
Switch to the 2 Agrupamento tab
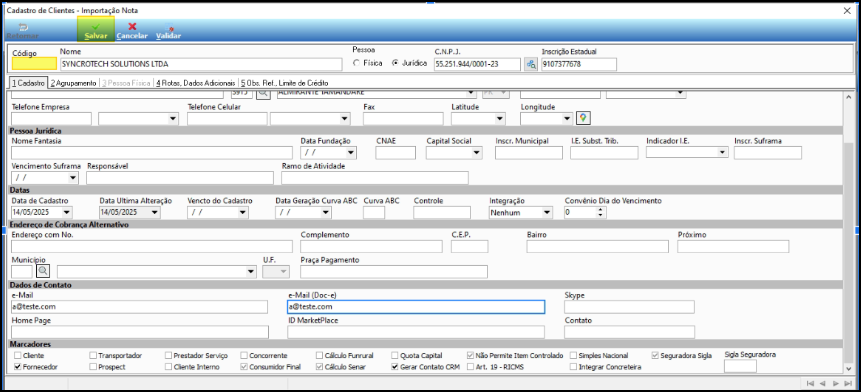[73, 83]
